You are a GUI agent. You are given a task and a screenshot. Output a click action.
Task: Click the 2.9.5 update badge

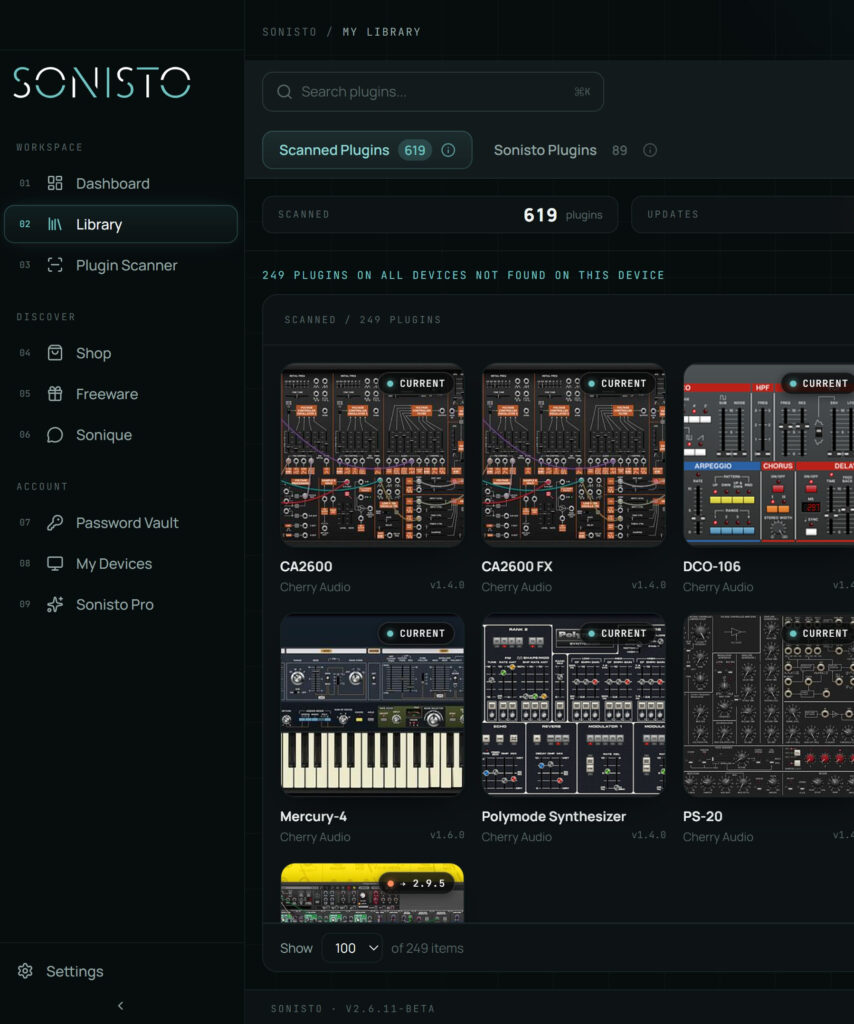(416, 883)
